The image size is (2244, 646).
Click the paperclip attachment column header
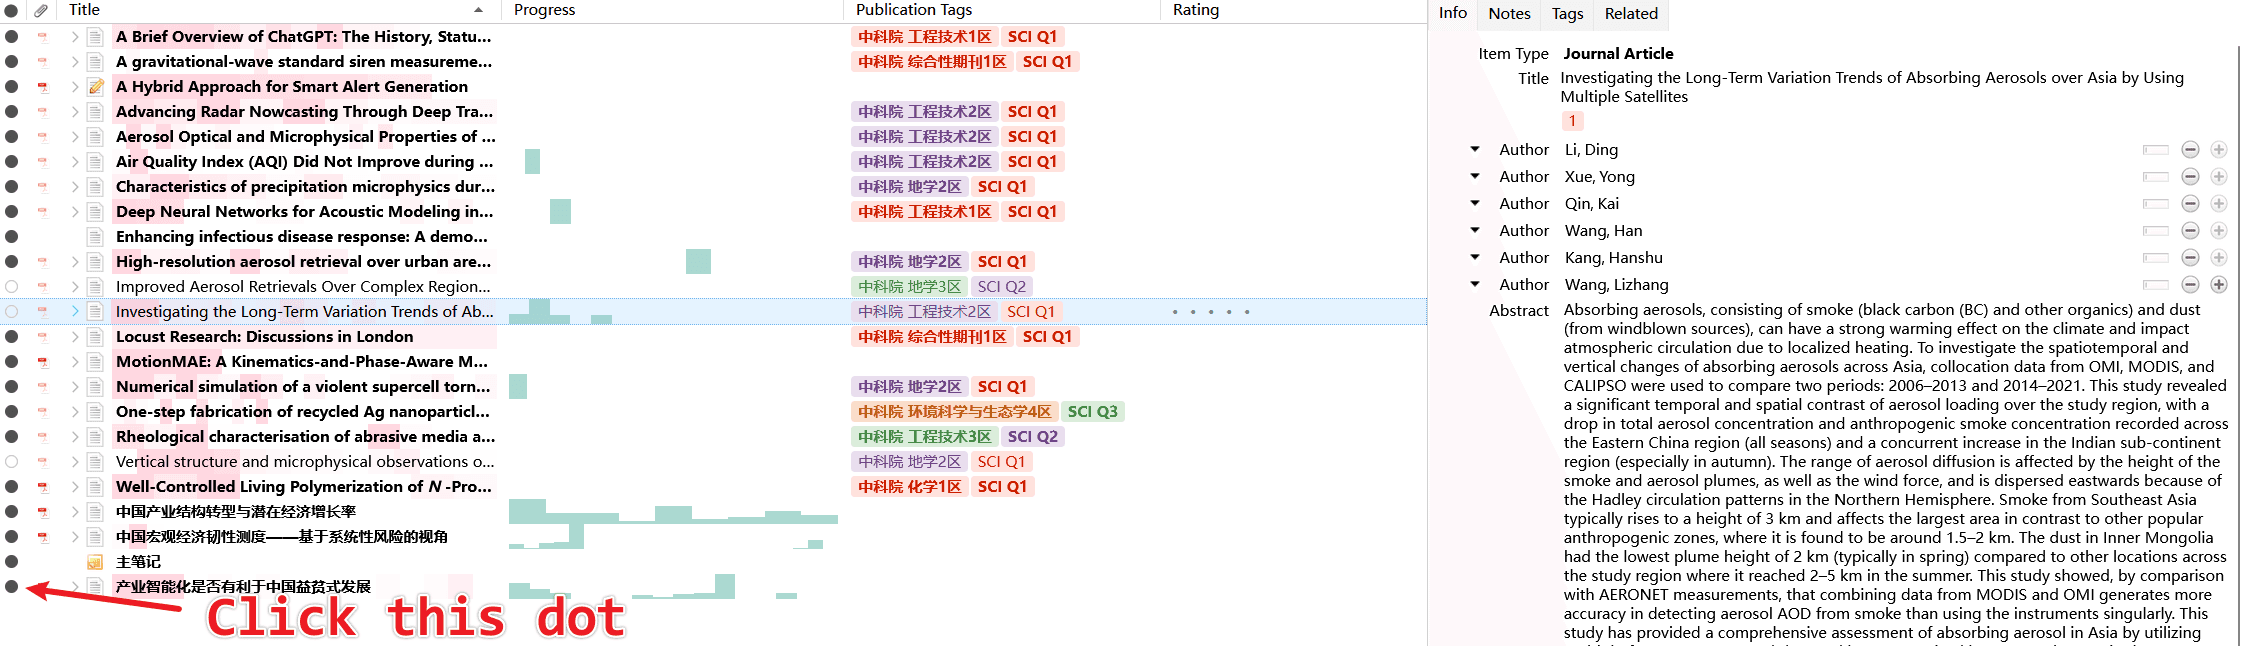(41, 10)
